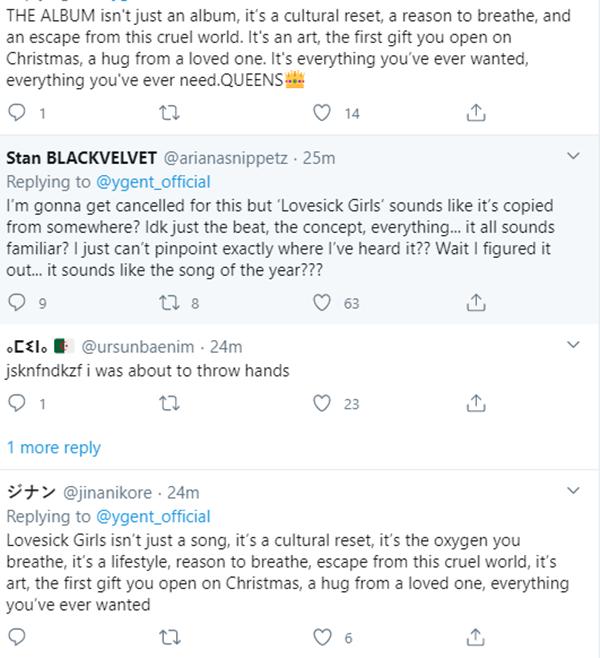Retweet Stan BLACKVELVET's Lovesick Girls tweet
This screenshot has height=658, width=600.
(x=170, y=302)
